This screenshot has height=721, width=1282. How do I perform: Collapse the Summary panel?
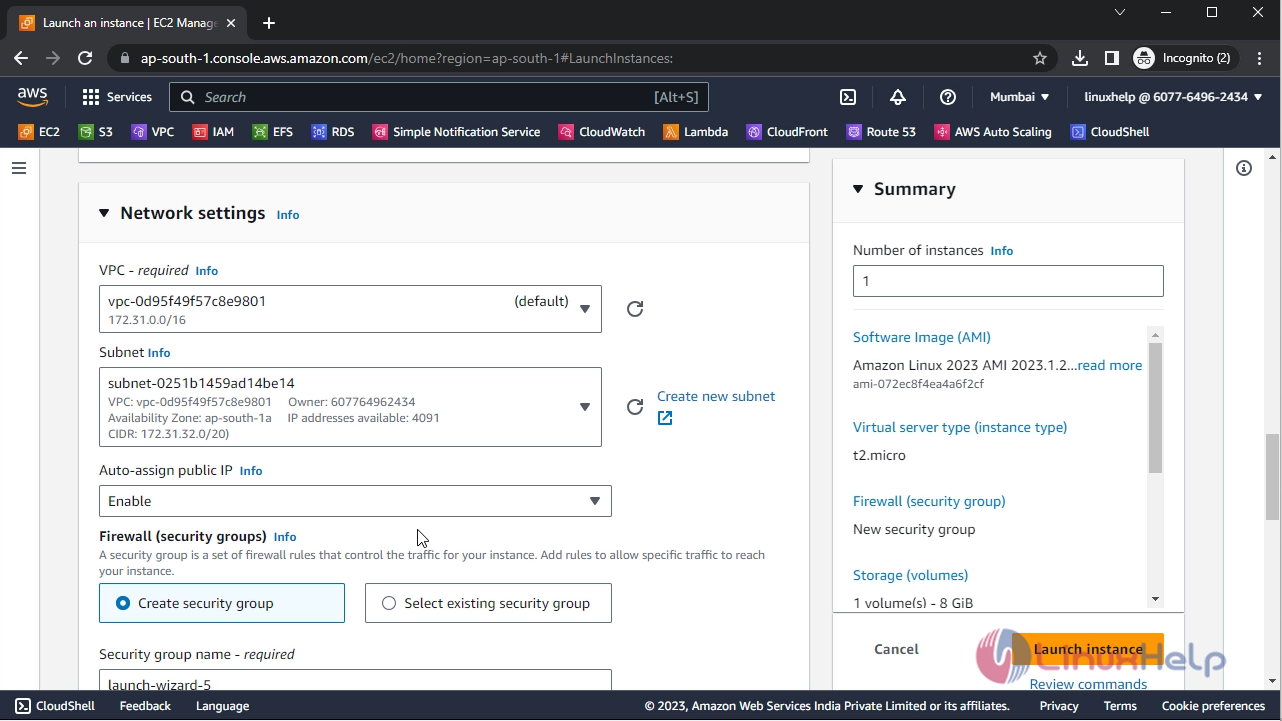coord(858,189)
